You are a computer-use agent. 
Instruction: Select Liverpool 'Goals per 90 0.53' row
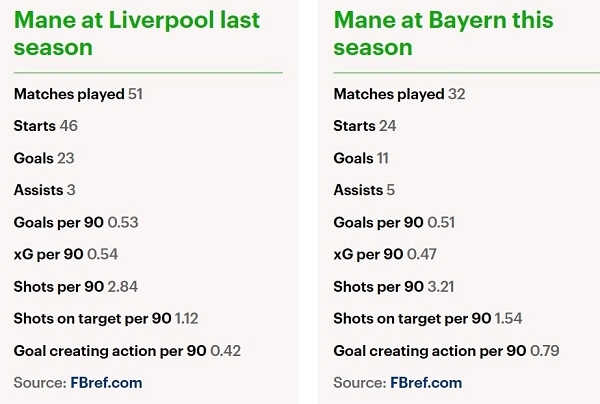(75, 222)
